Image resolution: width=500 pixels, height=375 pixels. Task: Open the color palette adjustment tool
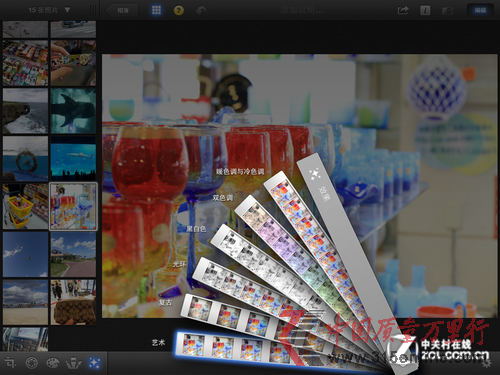click(52, 363)
